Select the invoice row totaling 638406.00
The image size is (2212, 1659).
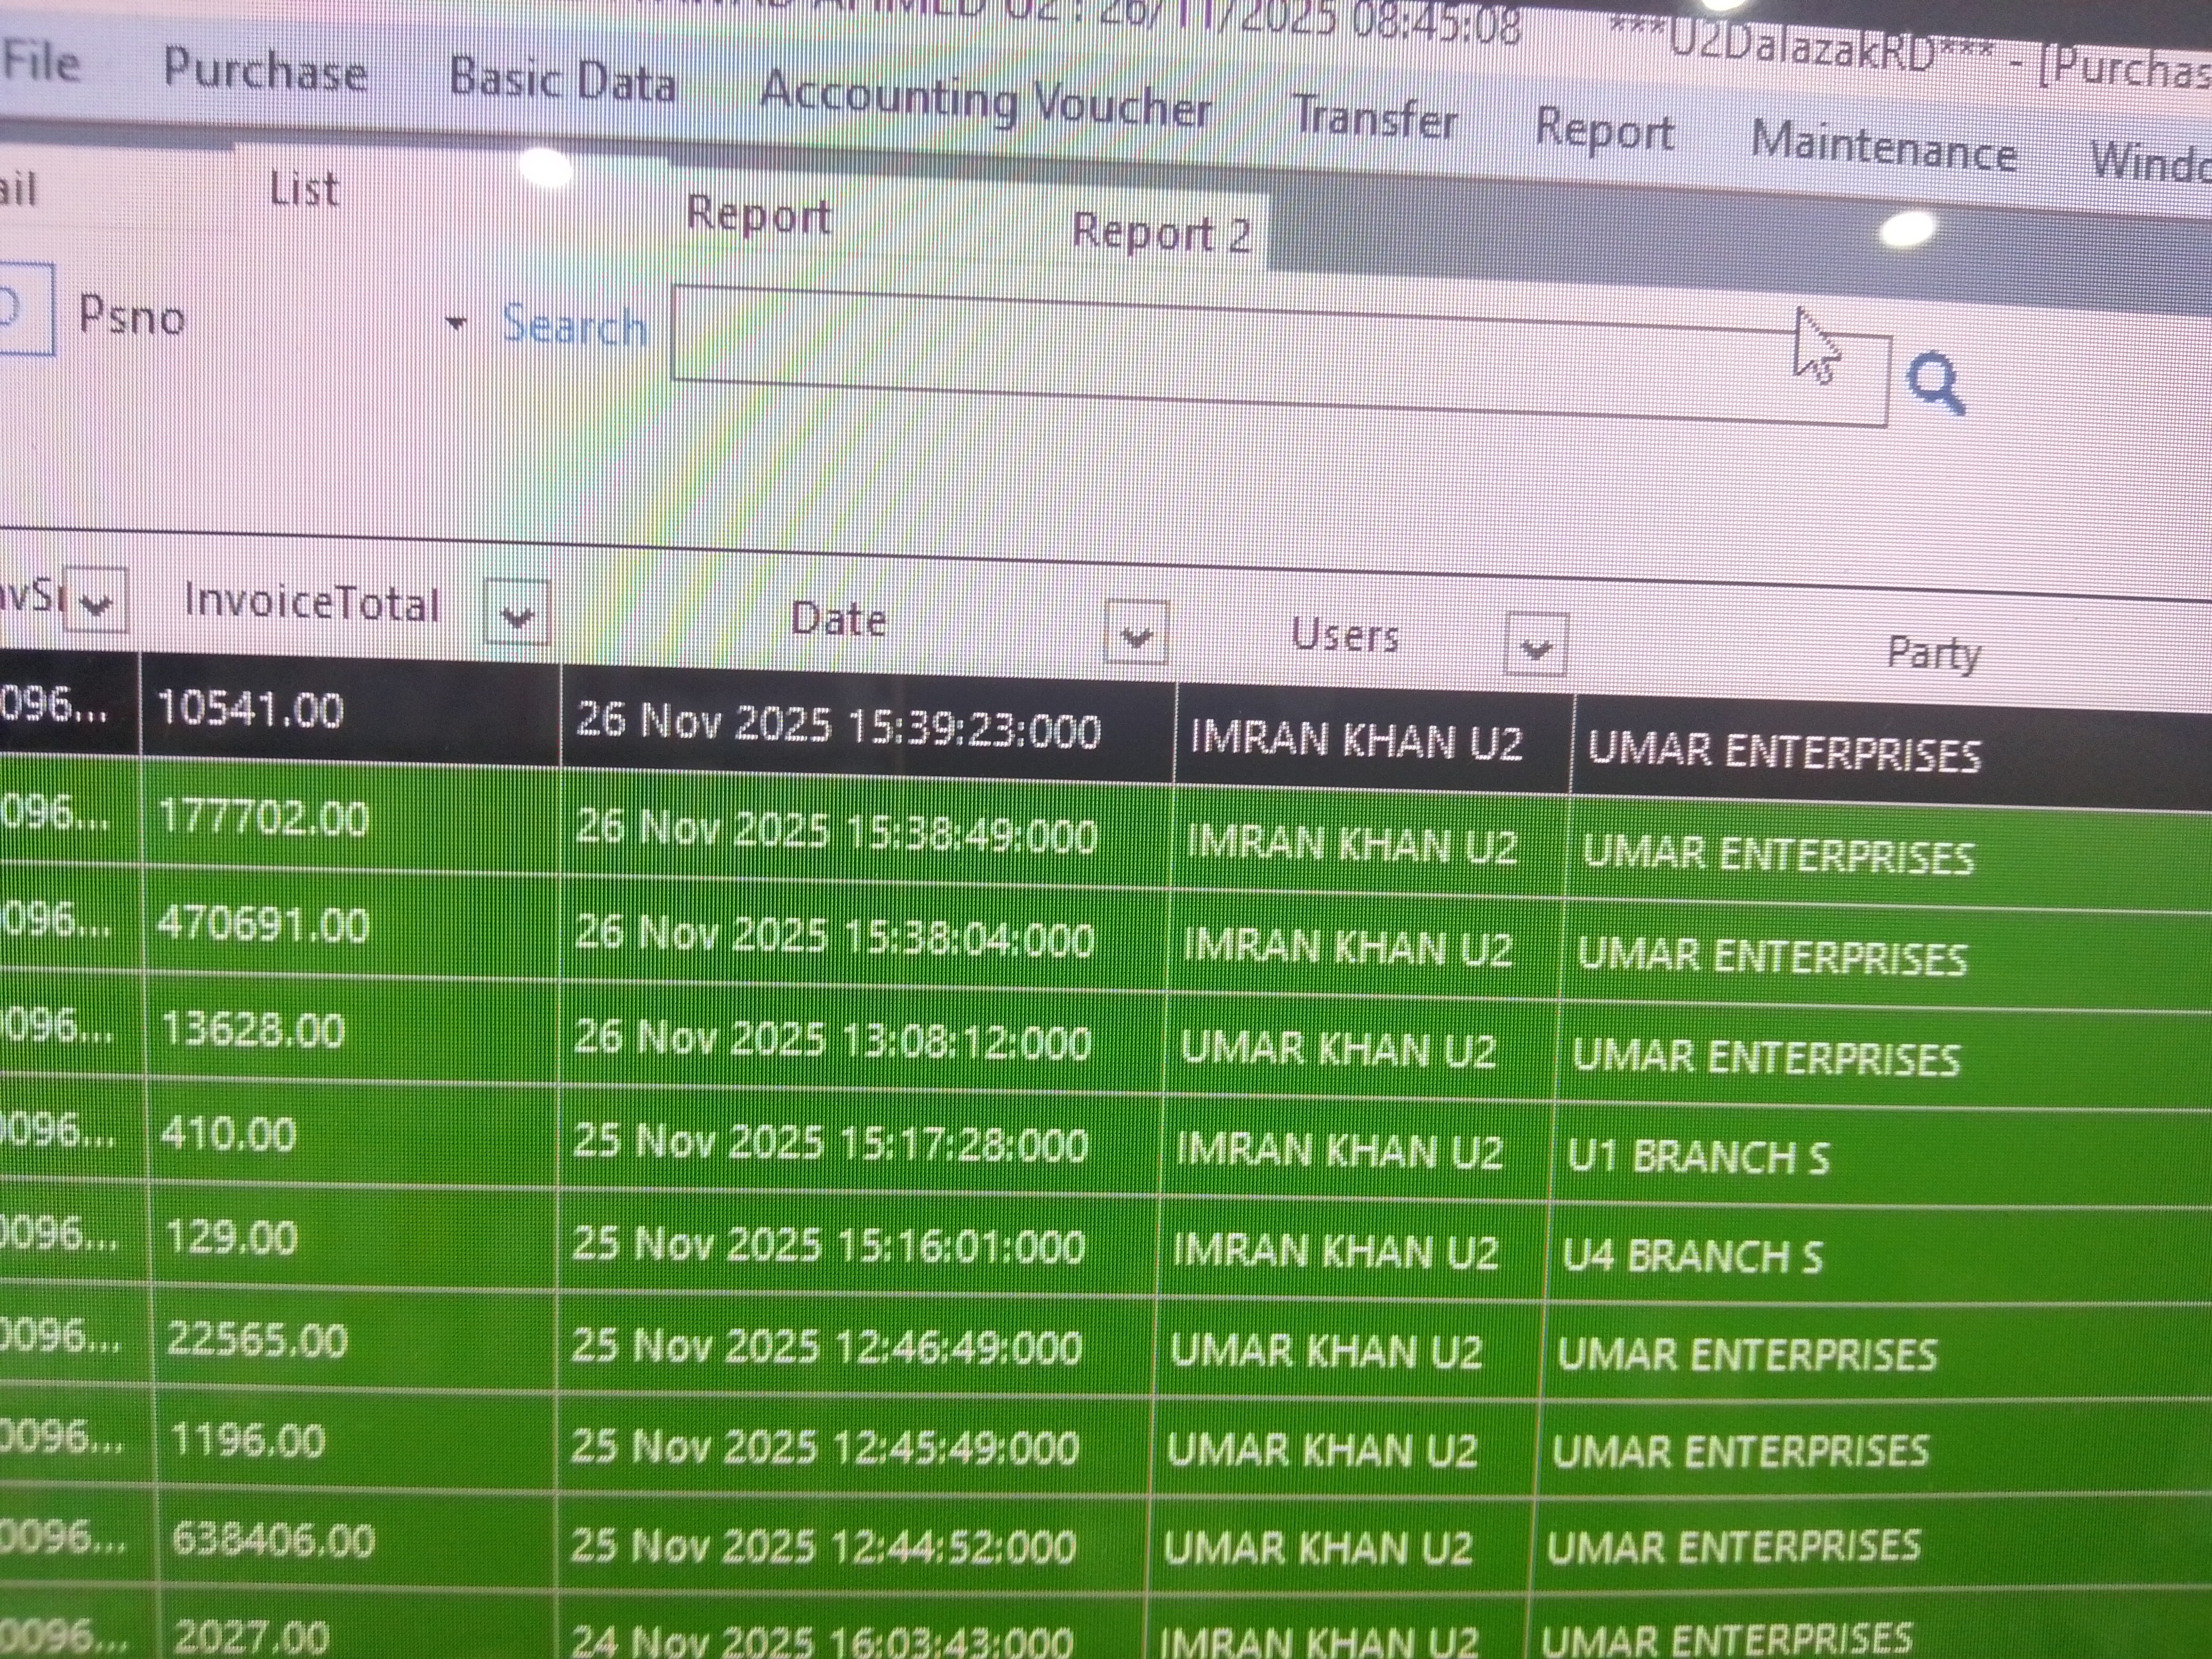pos(272,1541)
